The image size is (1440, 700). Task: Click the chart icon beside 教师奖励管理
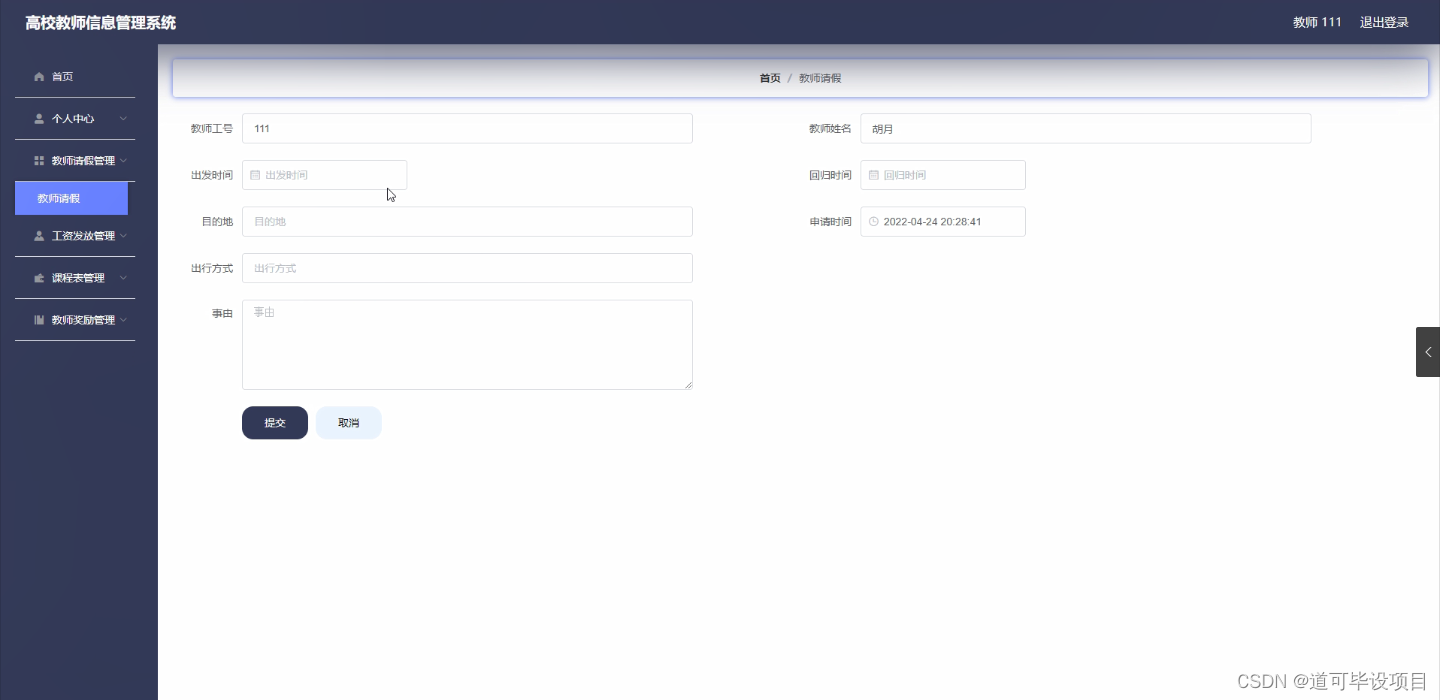pyautogui.click(x=39, y=320)
